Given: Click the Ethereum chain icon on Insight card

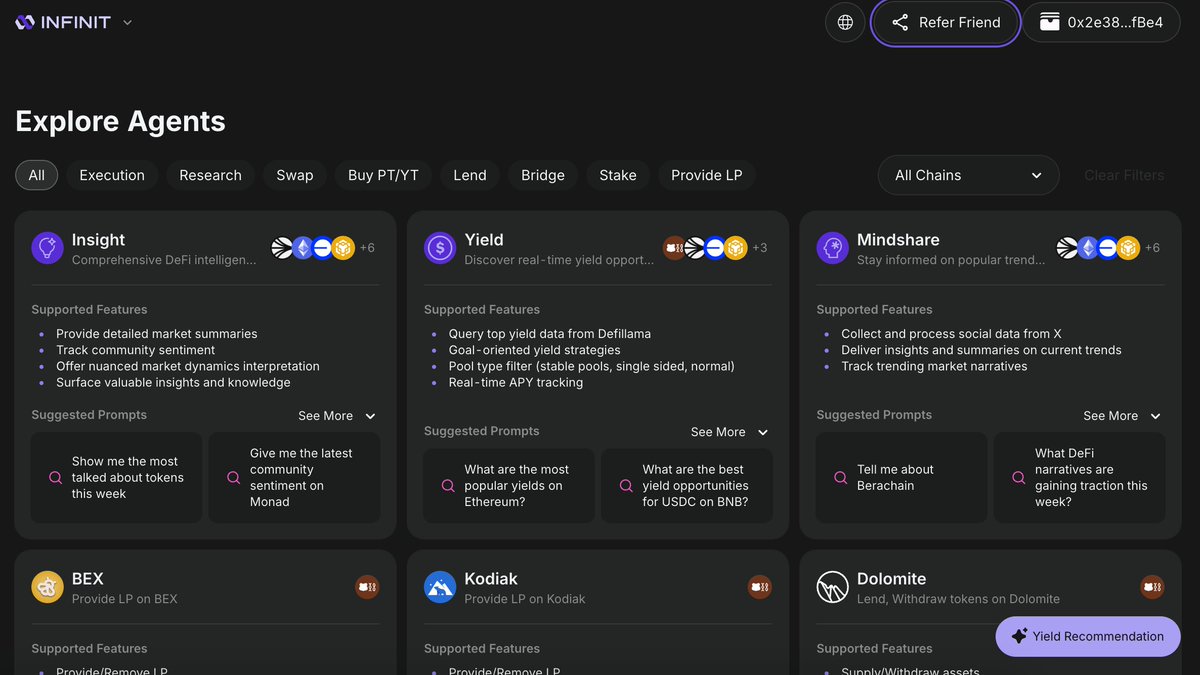Looking at the screenshot, I should pos(303,248).
